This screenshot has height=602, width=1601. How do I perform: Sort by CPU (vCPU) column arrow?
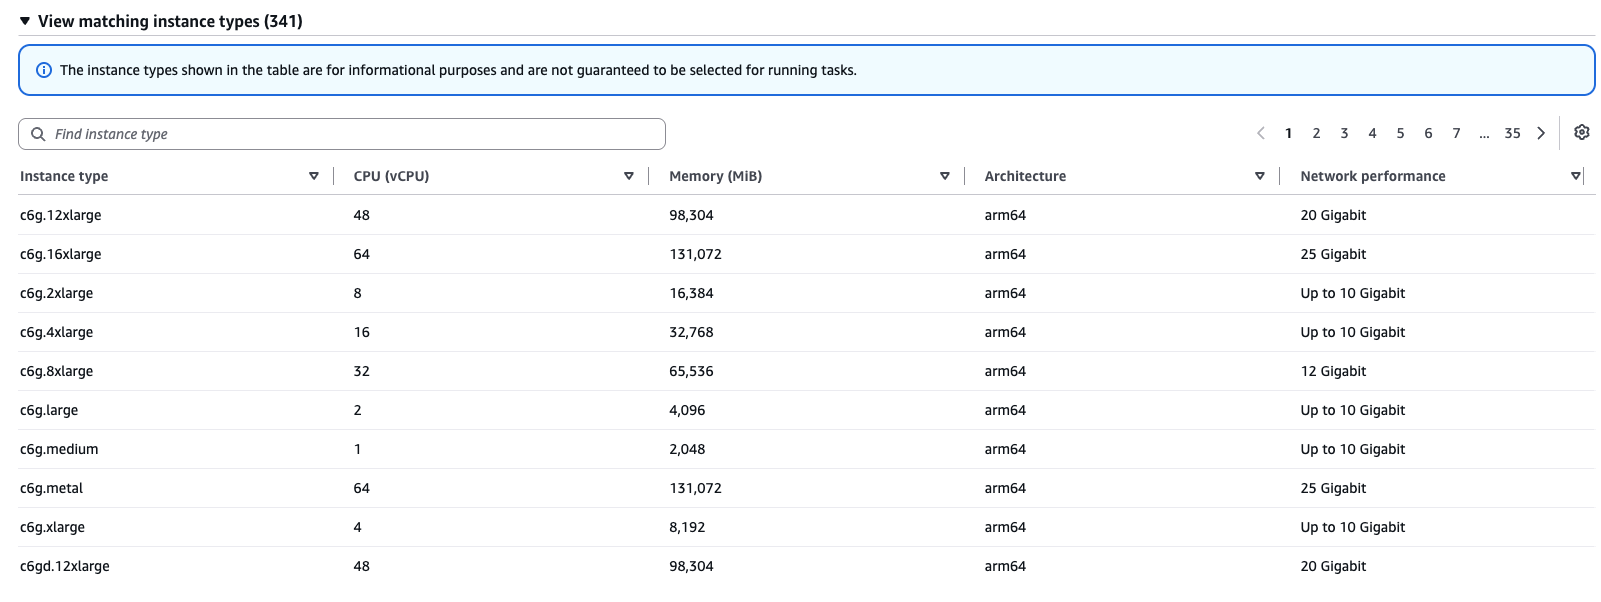629,176
